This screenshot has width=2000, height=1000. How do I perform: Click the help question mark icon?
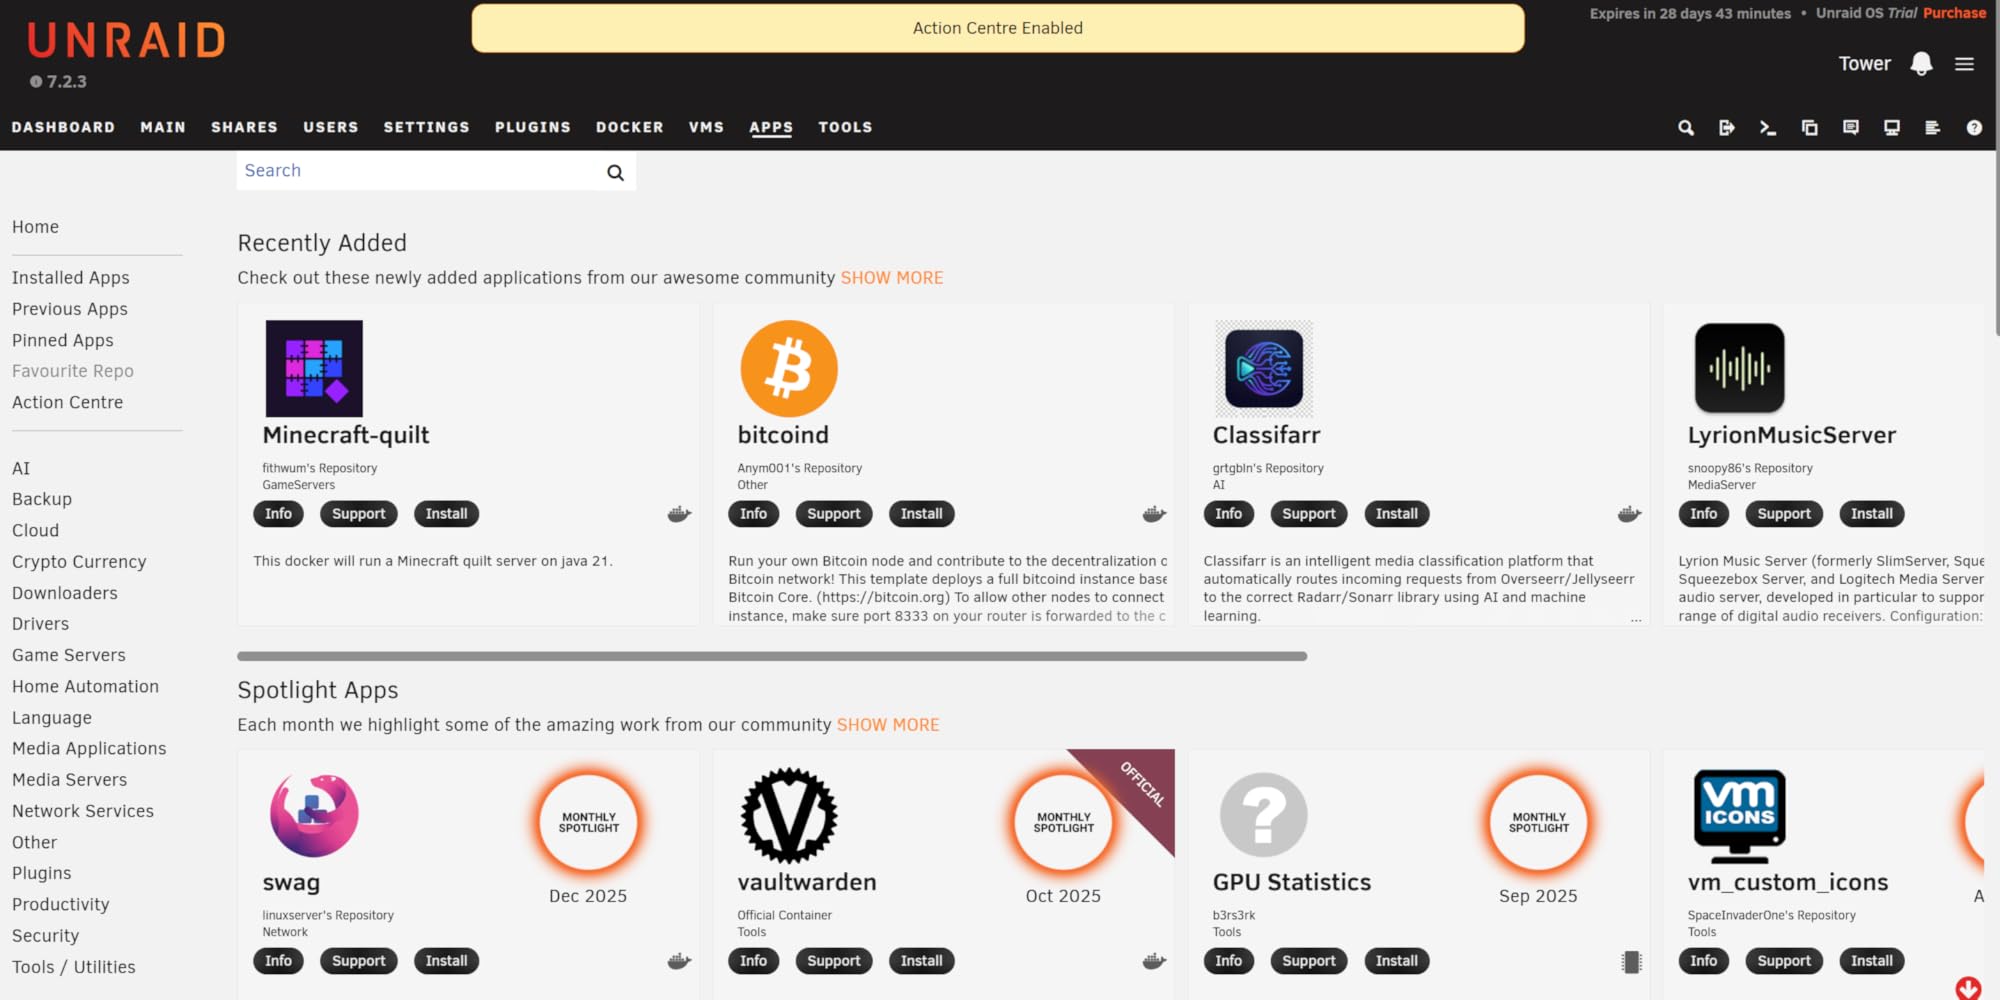point(1974,128)
